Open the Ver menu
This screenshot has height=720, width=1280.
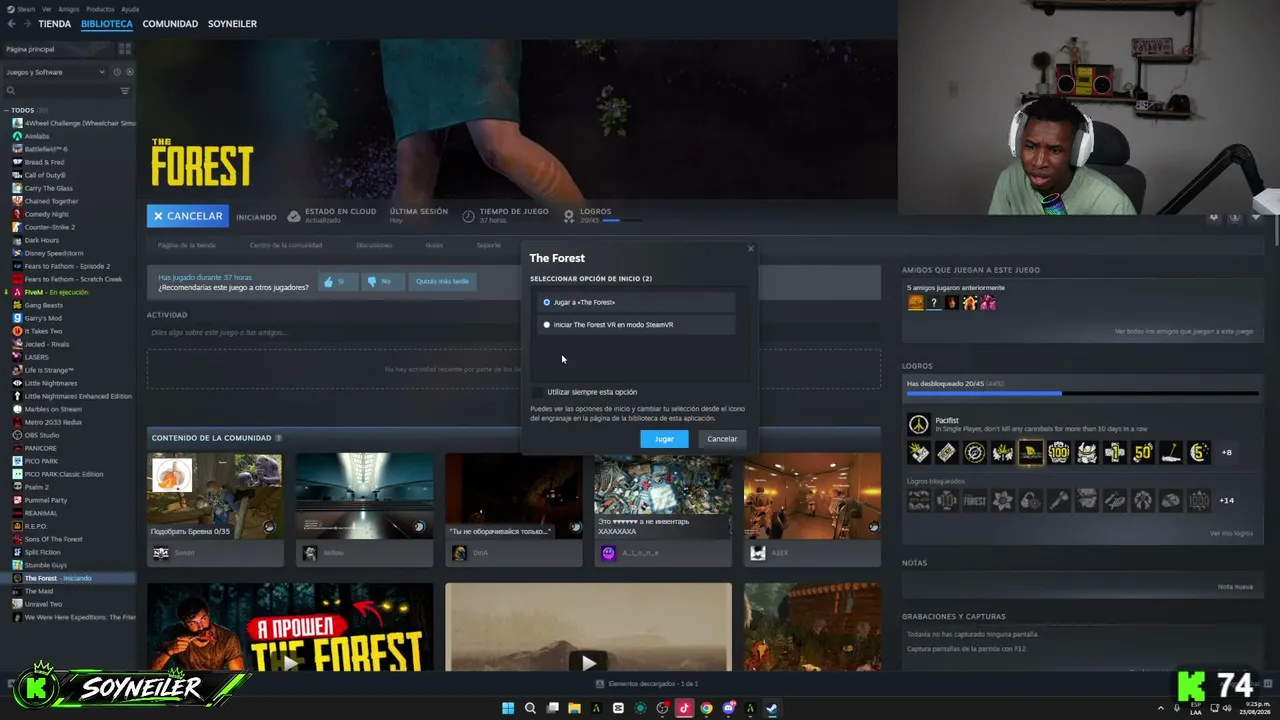(x=46, y=9)
